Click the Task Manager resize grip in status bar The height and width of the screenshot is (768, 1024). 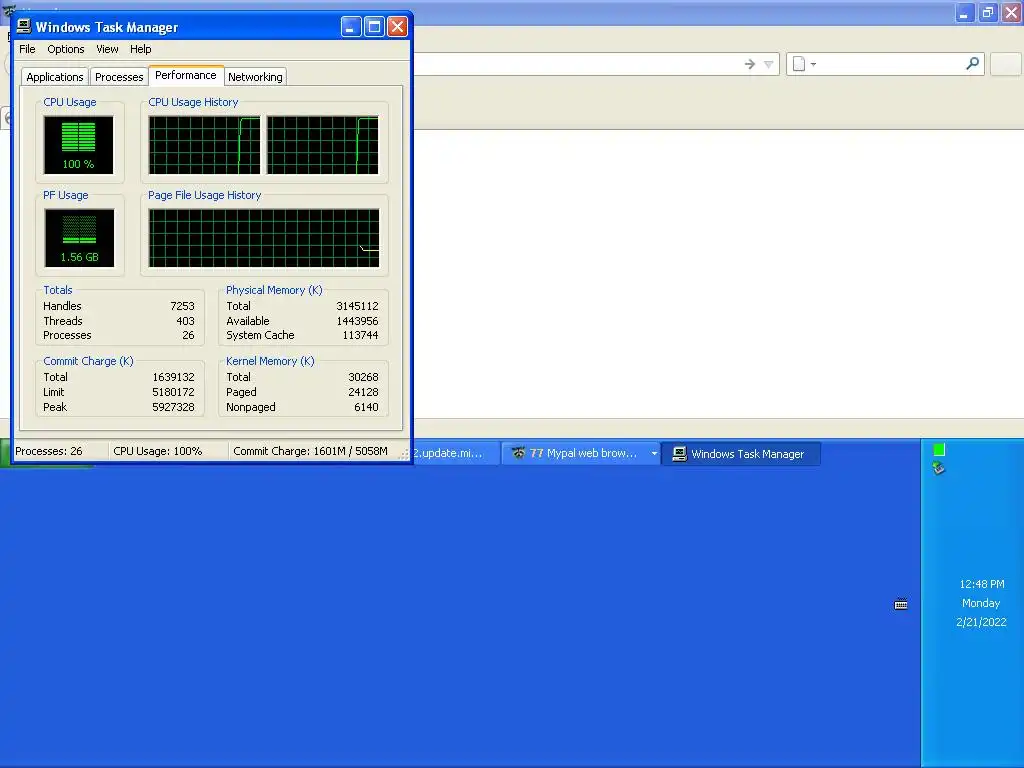coord(404,454)
